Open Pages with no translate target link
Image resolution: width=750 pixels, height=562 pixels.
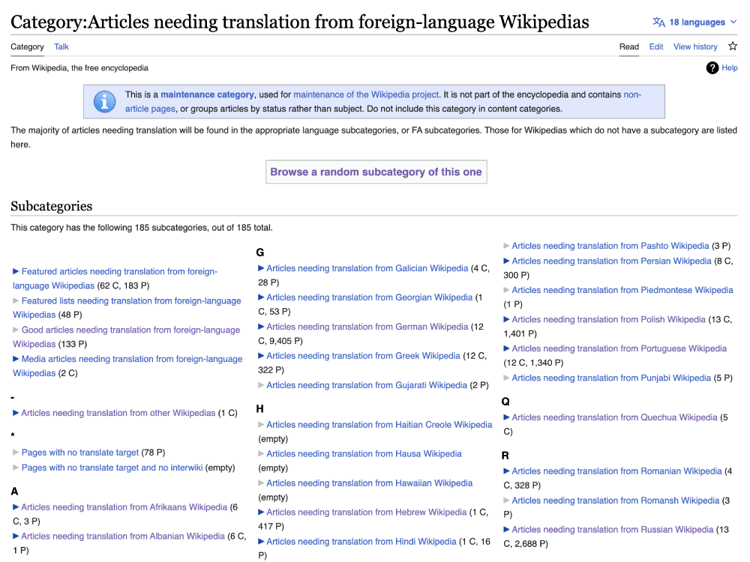coord(80,452)
